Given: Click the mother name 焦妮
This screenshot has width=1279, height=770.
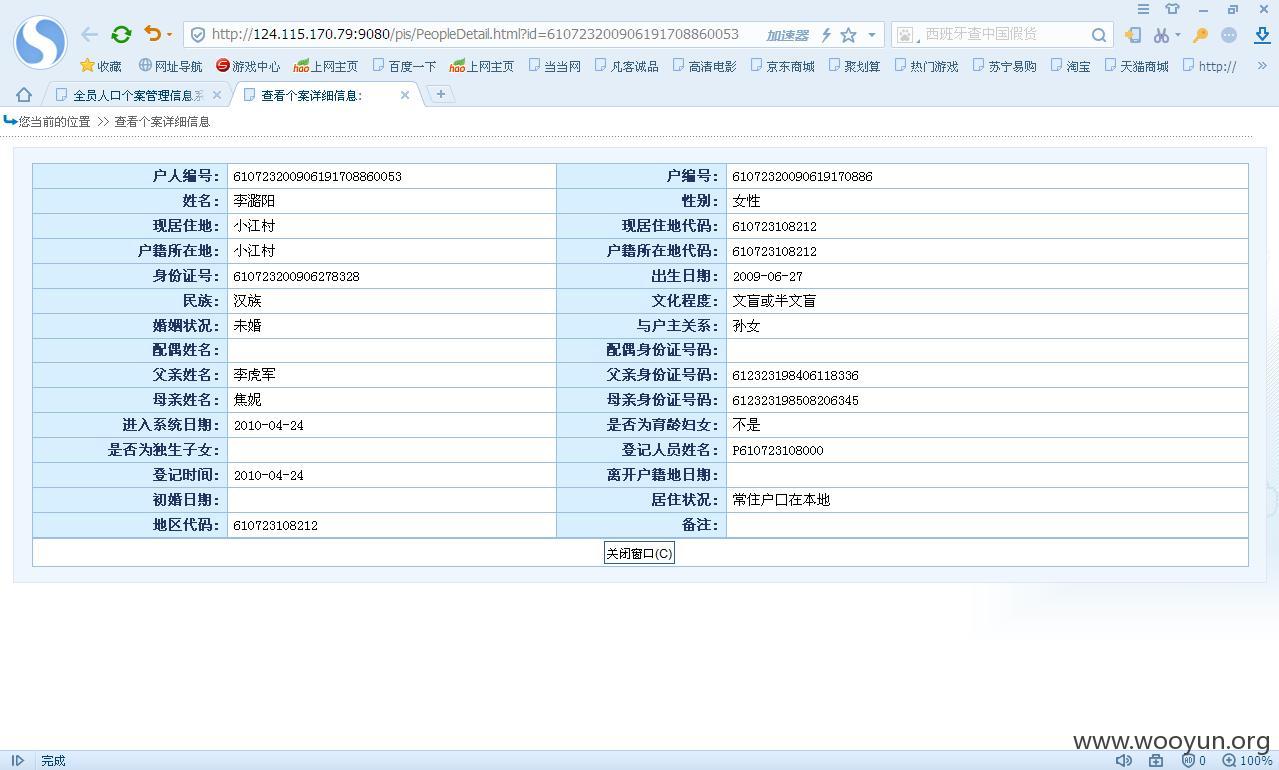Looking at the screenshot, I should click(247, 400).
